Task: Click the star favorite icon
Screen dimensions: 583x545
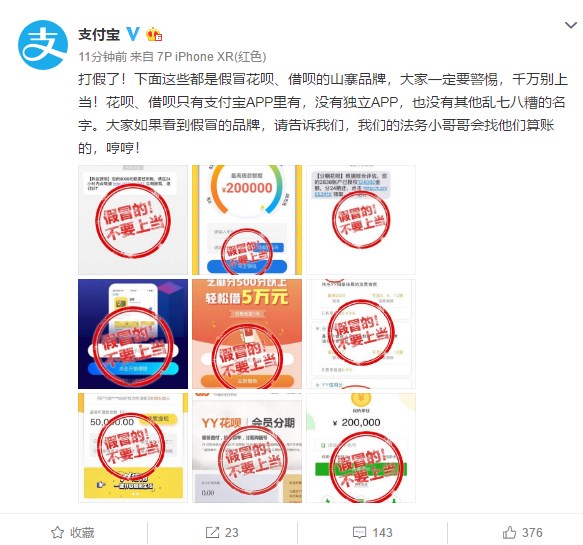Action: [57, 532]
